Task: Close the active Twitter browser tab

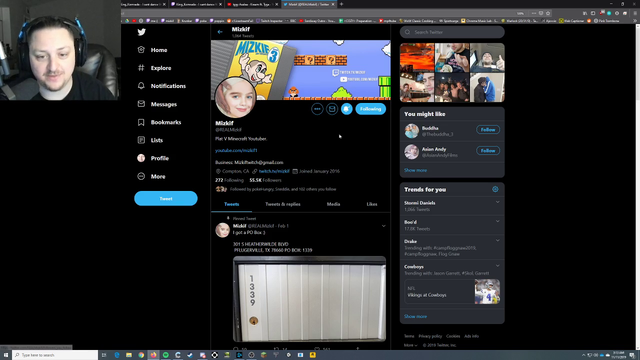Action: pyautogui.click(x=333, y=4)
